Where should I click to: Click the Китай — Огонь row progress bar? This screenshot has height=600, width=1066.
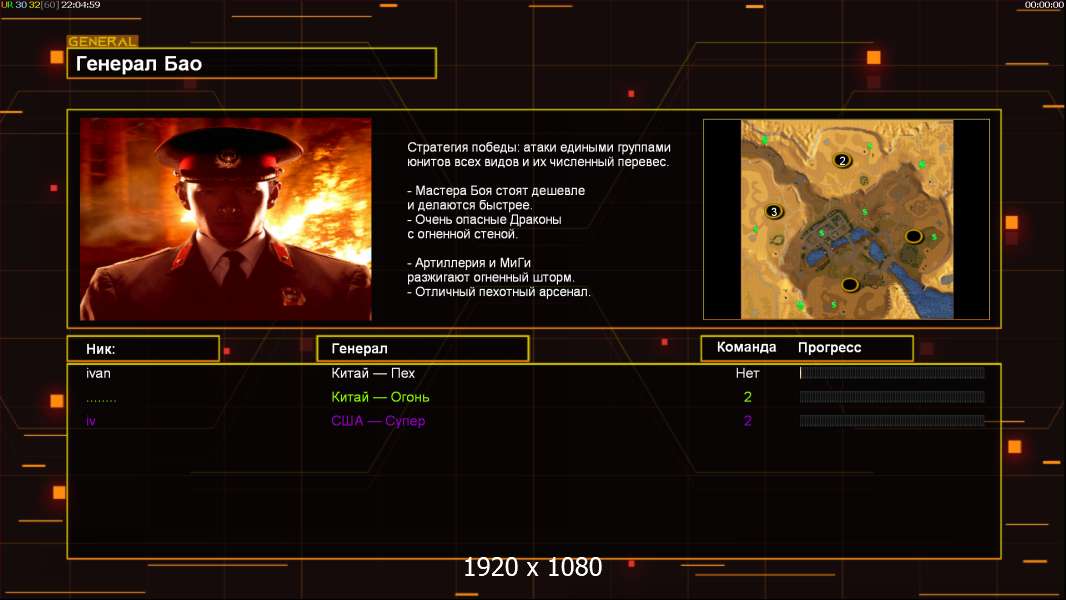point(892,397)
